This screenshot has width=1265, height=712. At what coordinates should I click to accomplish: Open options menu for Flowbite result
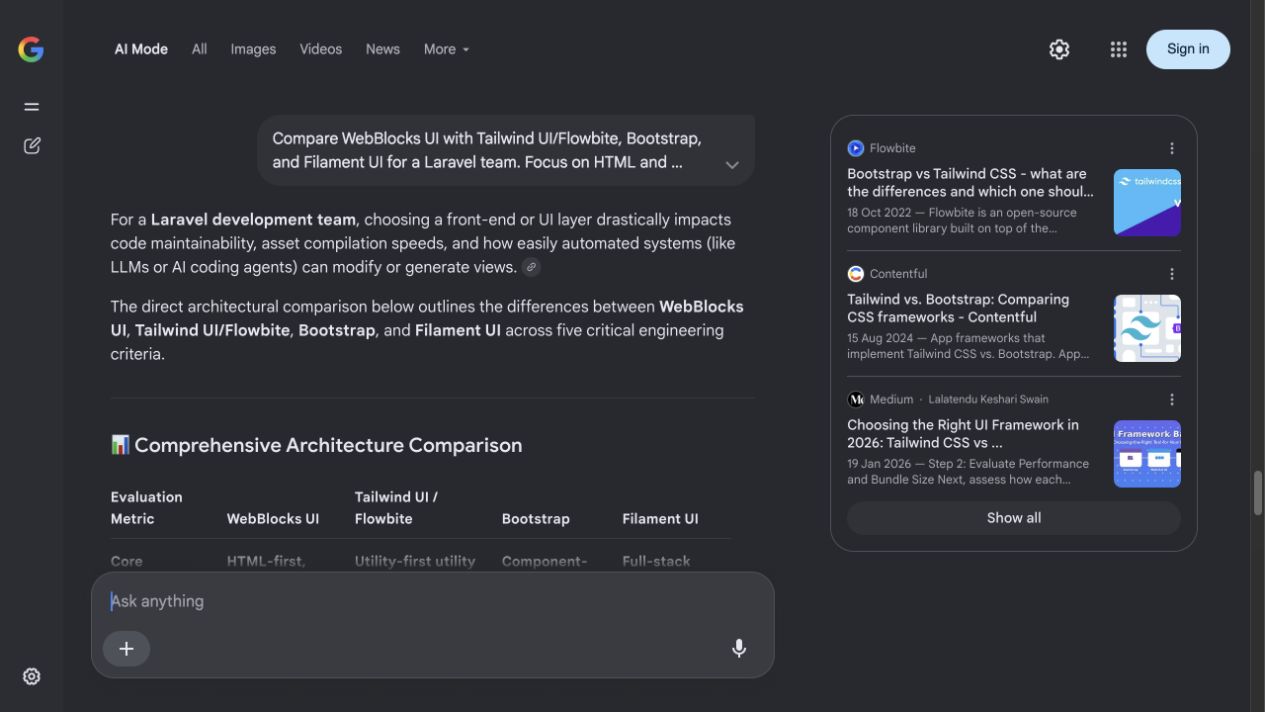[x=1172, y=148]
